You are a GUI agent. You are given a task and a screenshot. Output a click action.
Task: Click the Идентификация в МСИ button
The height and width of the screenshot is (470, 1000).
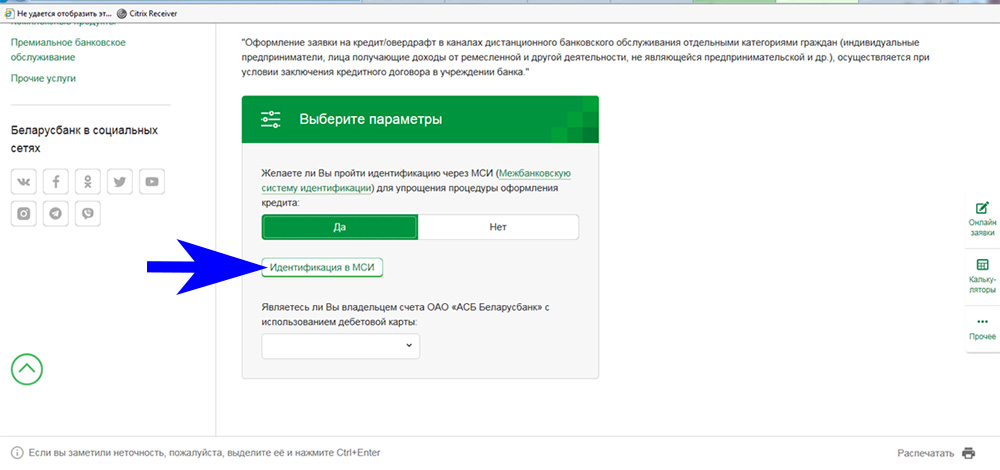[x=322, y=268]
